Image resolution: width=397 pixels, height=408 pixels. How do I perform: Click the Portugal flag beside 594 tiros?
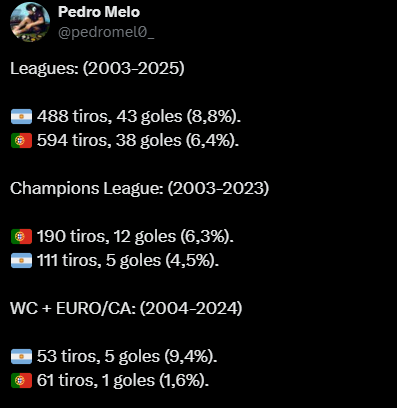pyautogui.click(x=22, y=140)
